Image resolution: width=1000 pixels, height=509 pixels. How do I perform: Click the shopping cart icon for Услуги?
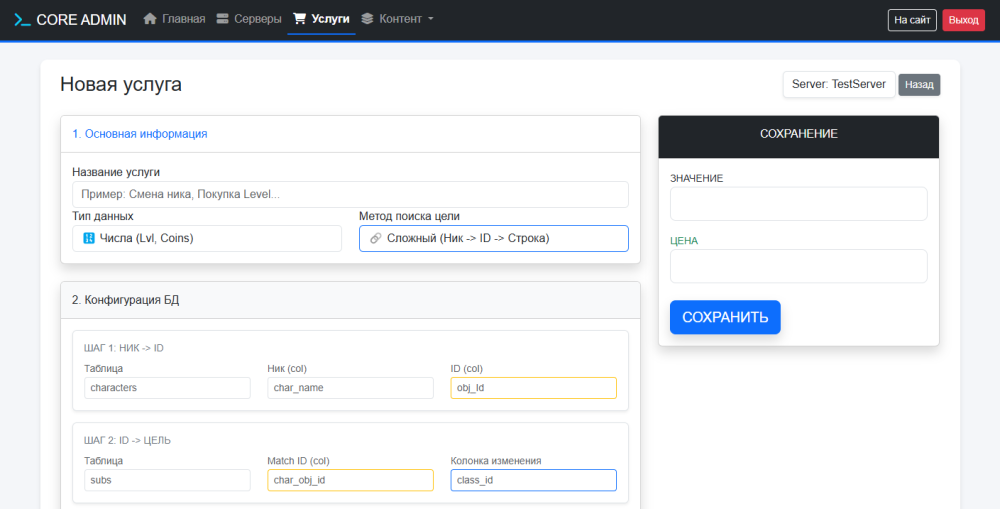coord(299,18)
